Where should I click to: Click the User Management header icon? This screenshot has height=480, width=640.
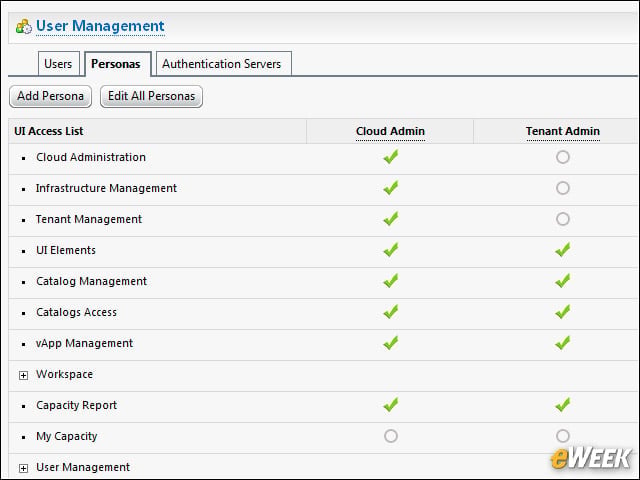click(24, 27)
